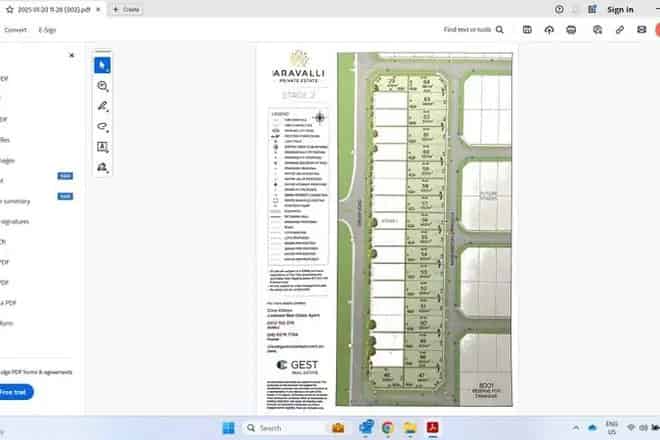Open the Windows Start menu
Screen dimensions: 660x440
click(x=228, y=428)
